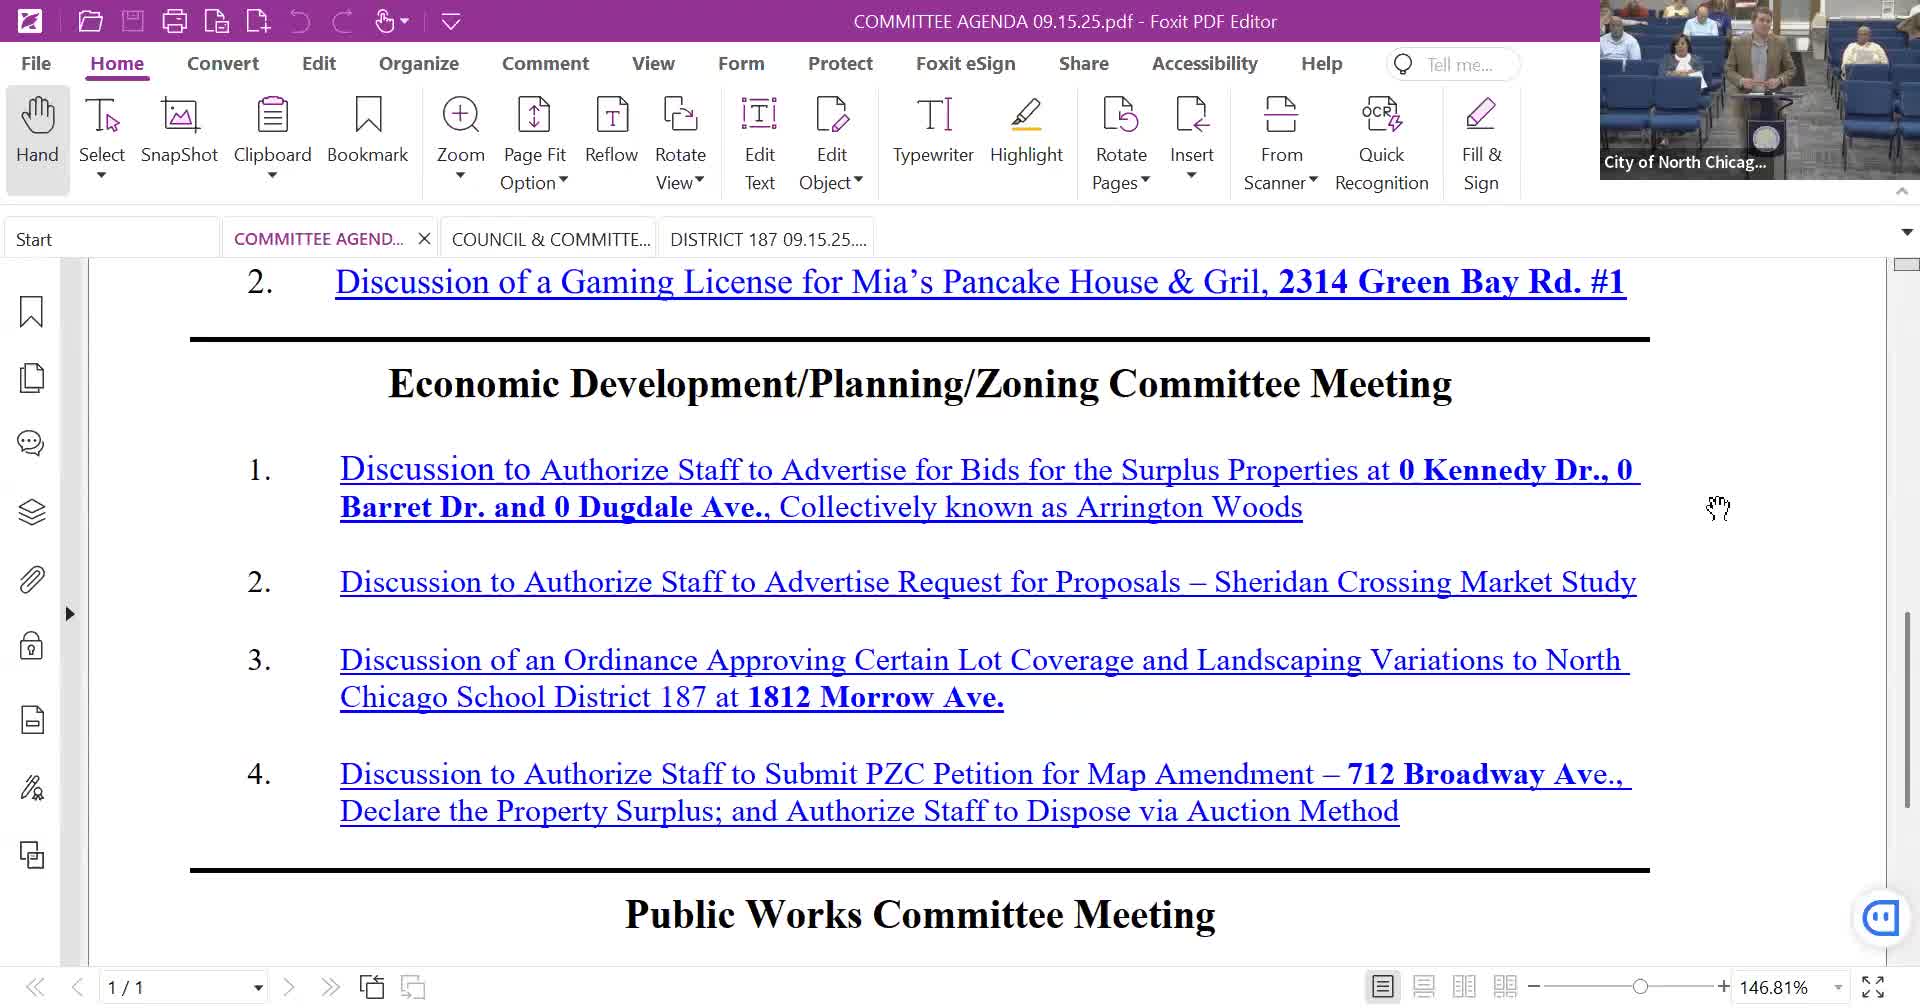Click the Mia's Pancake House gaming license link

979,283
